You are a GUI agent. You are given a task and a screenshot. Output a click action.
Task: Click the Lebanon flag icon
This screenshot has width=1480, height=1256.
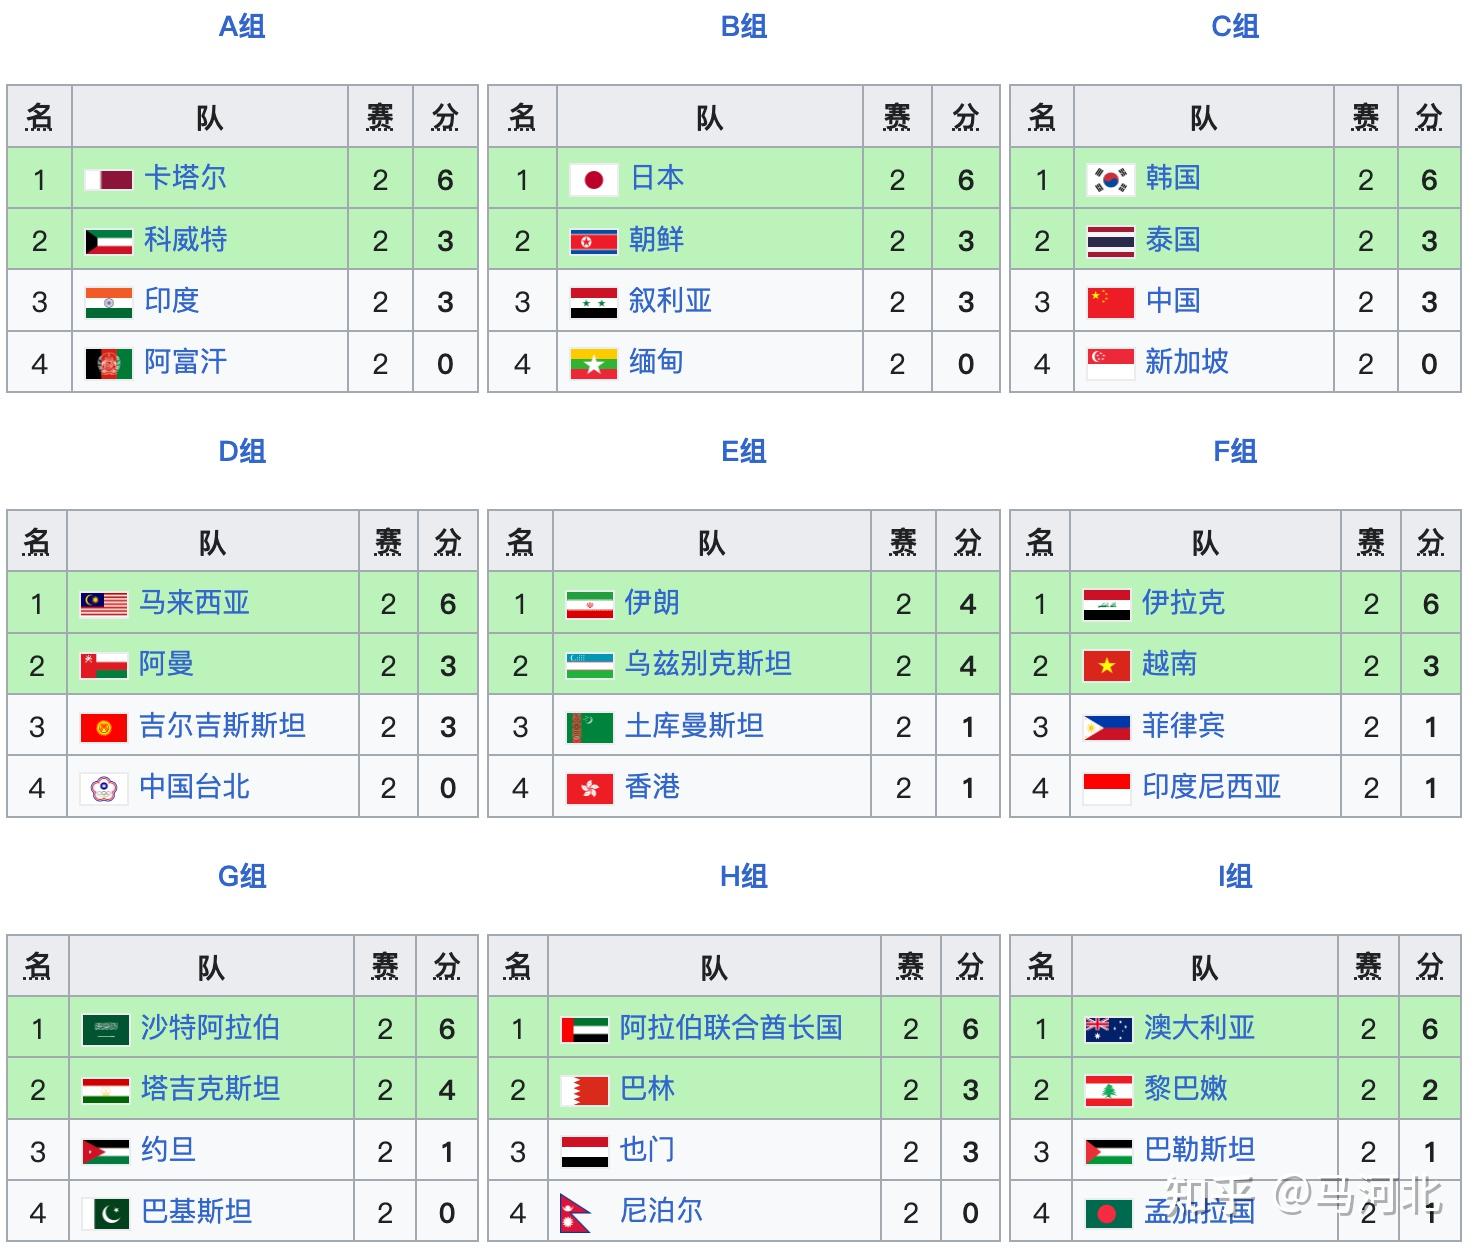[1109, 1090]
